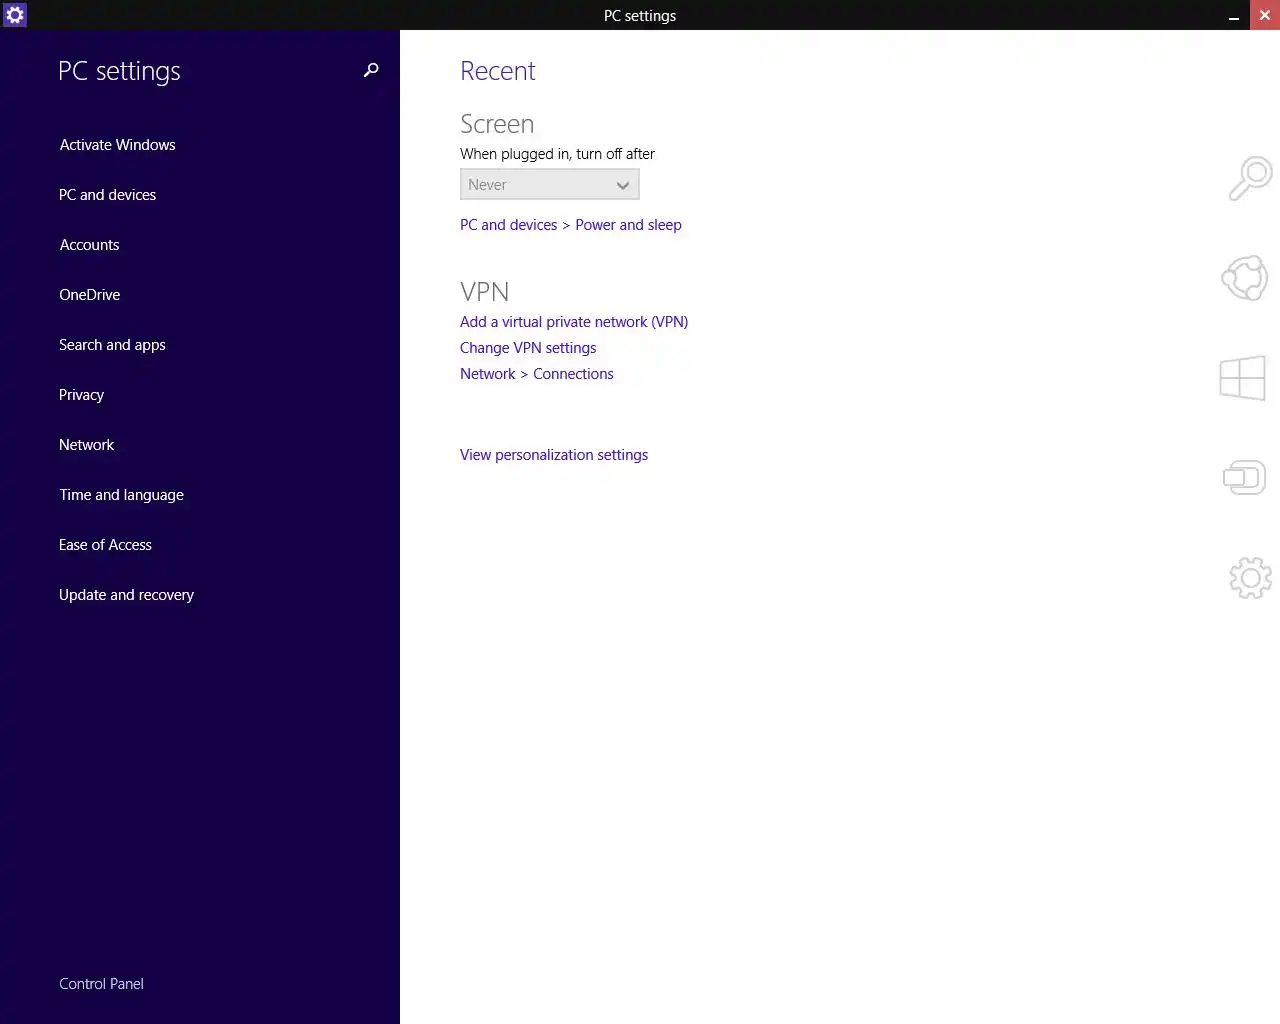This screenshot has height=1024, width=1280.
Task: Follow the 'PC and devices' breadcrumb link
Action: point(508,225)
